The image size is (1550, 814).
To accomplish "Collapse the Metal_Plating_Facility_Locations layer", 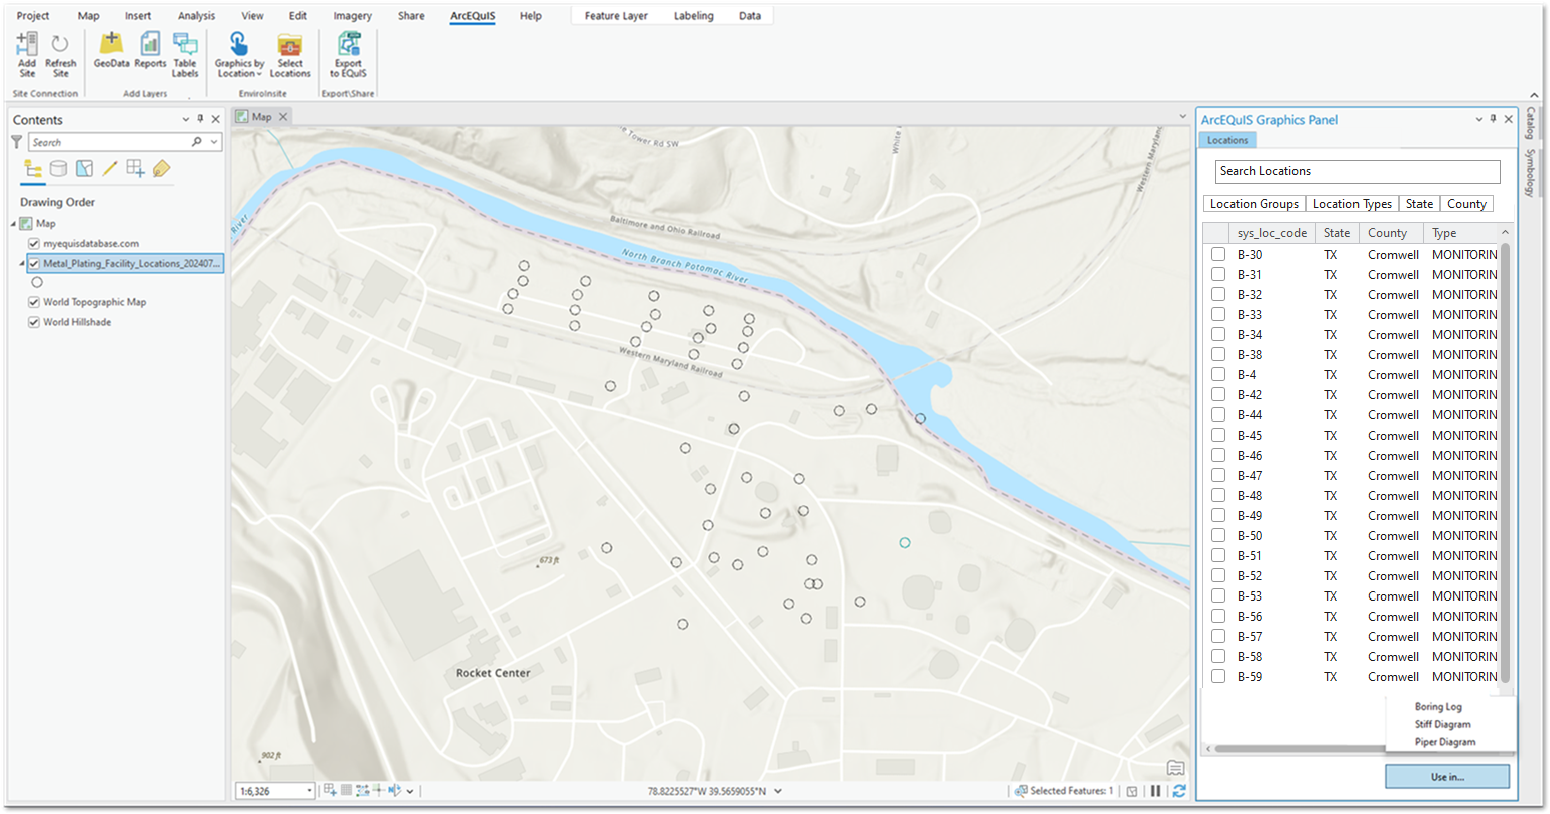I will pyautogui.click(x=22, y=264).
